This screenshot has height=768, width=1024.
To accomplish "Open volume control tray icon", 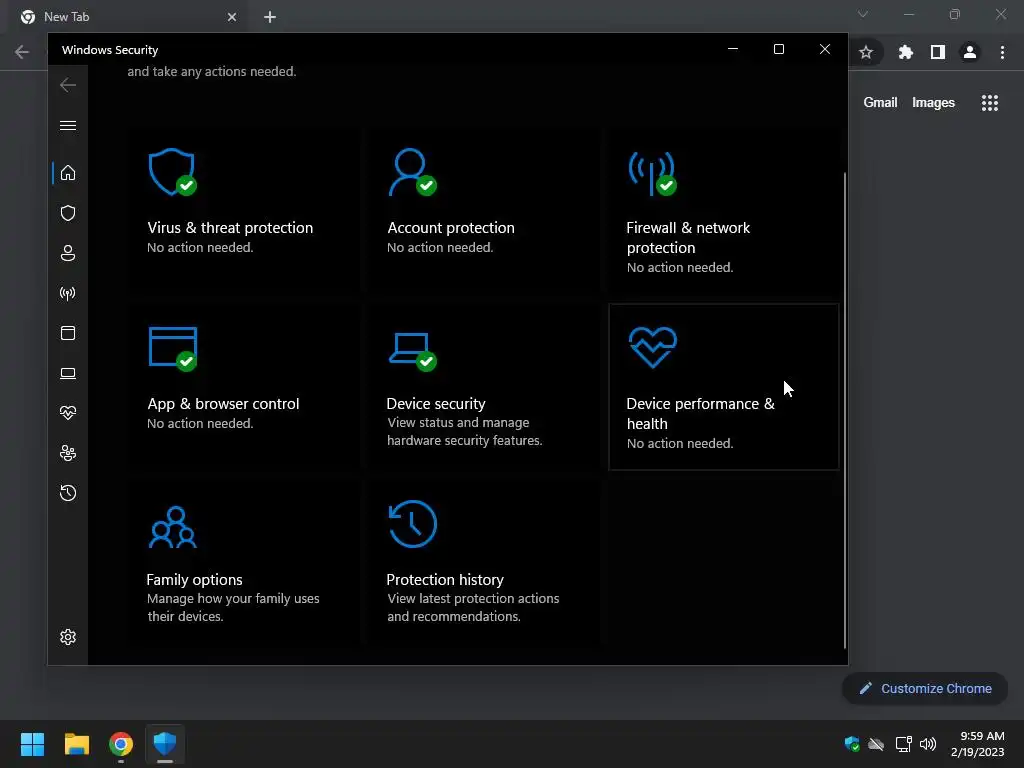I will [x=927, y=744].
